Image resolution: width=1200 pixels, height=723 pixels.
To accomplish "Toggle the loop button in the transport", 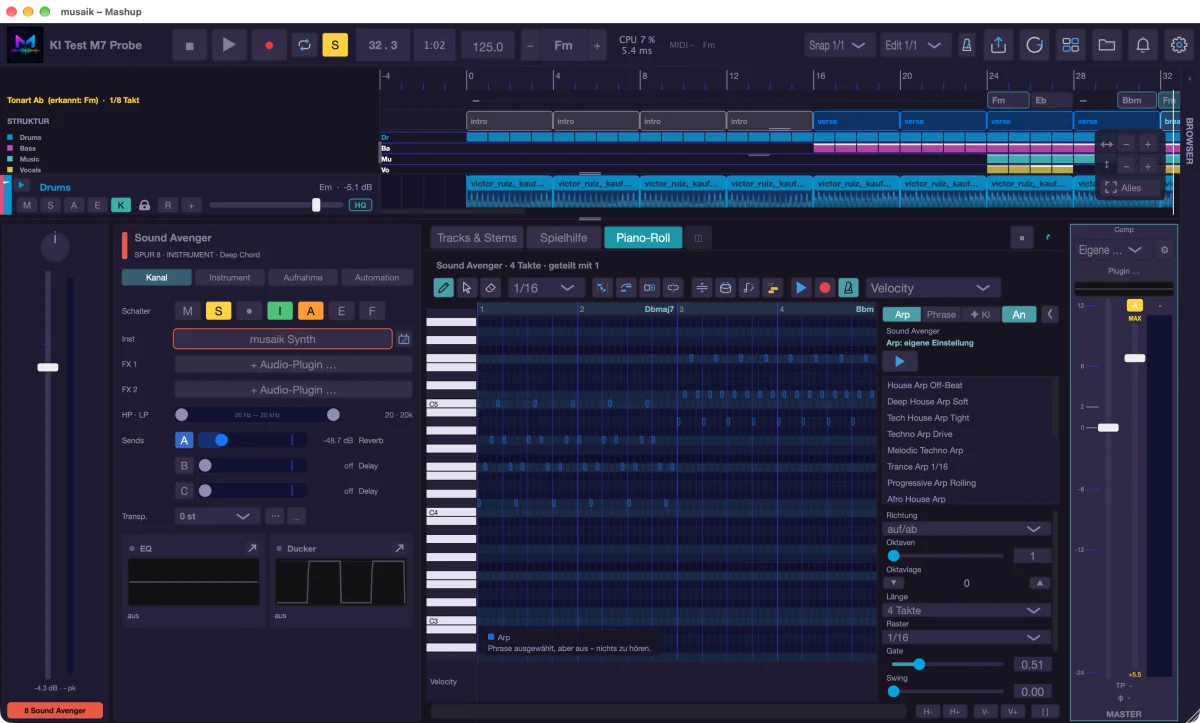I will tap(303, 45).
